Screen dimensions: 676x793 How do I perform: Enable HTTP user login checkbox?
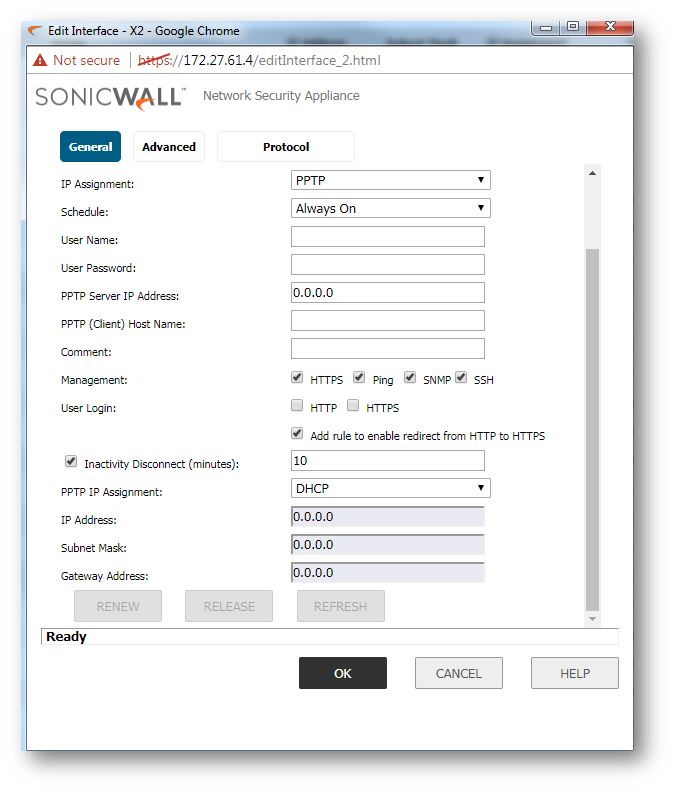tap(297, 406)
